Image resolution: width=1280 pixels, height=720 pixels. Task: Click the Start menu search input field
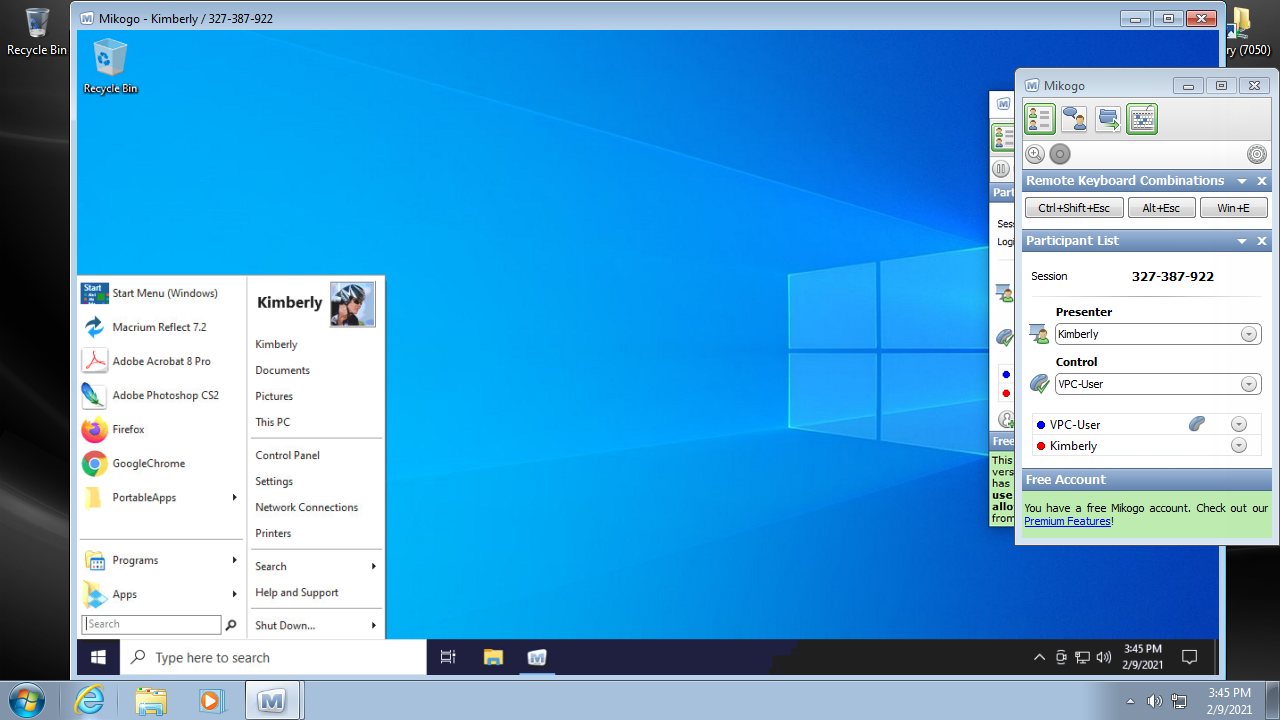click(x=152, y=624)
